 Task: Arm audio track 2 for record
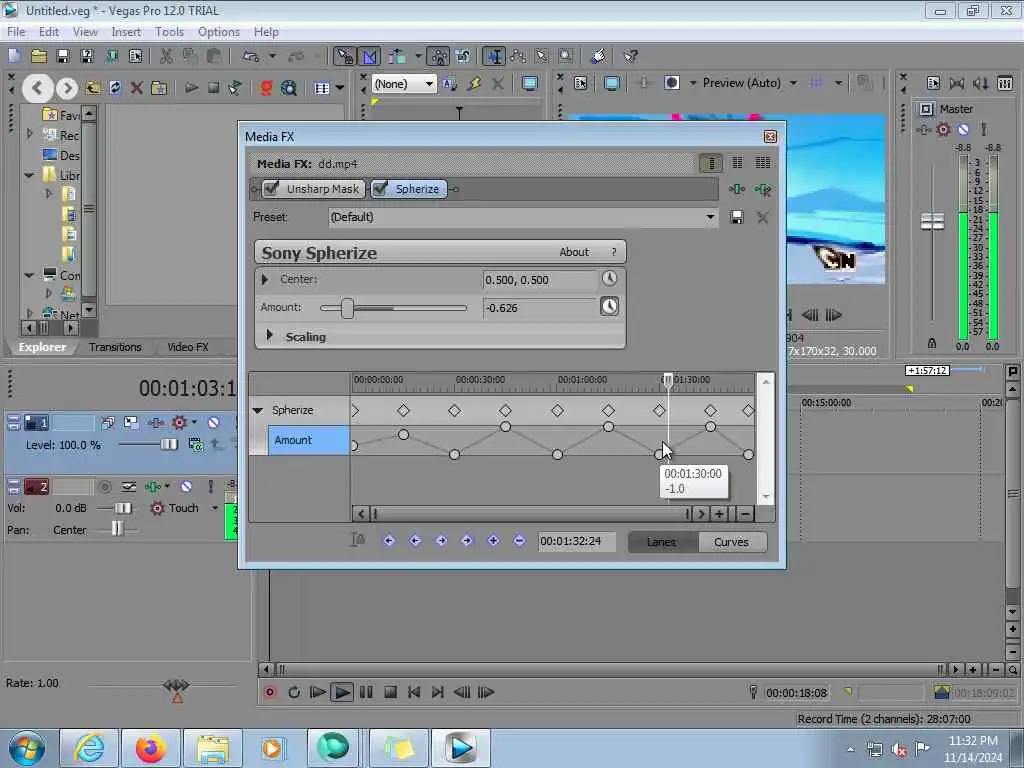coord(104,487)
